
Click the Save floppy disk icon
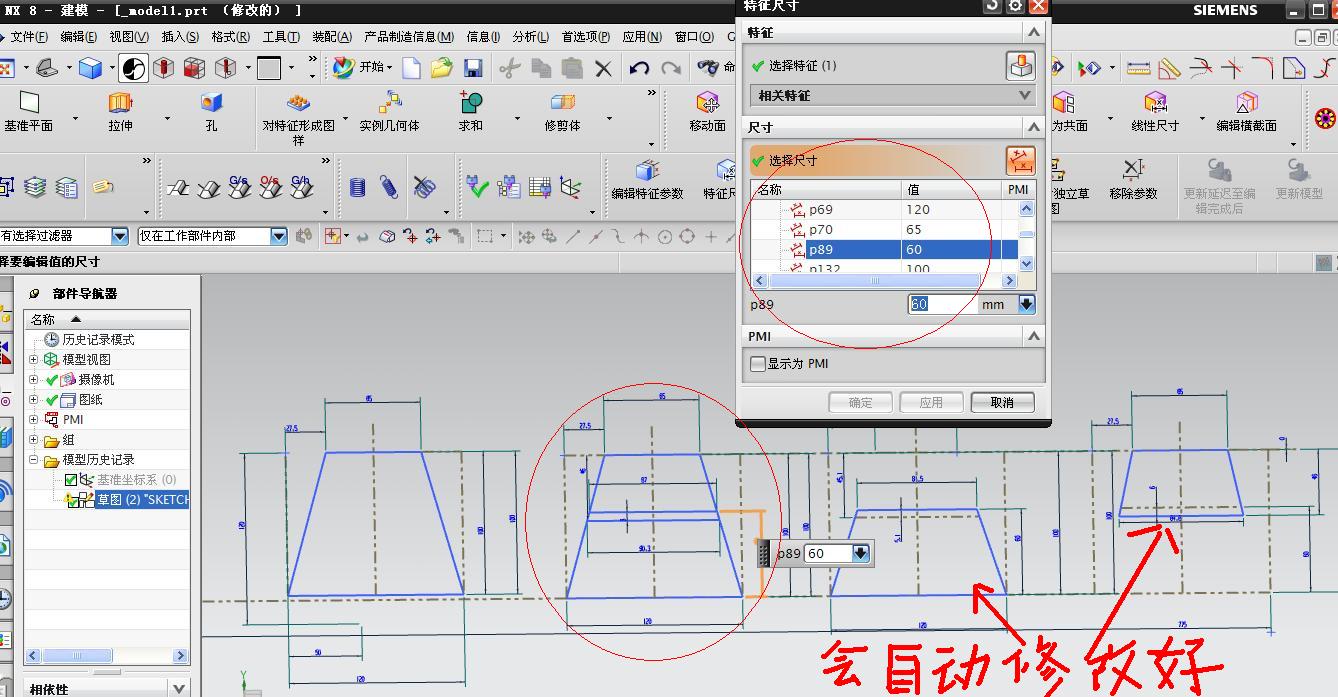[473, 68]
